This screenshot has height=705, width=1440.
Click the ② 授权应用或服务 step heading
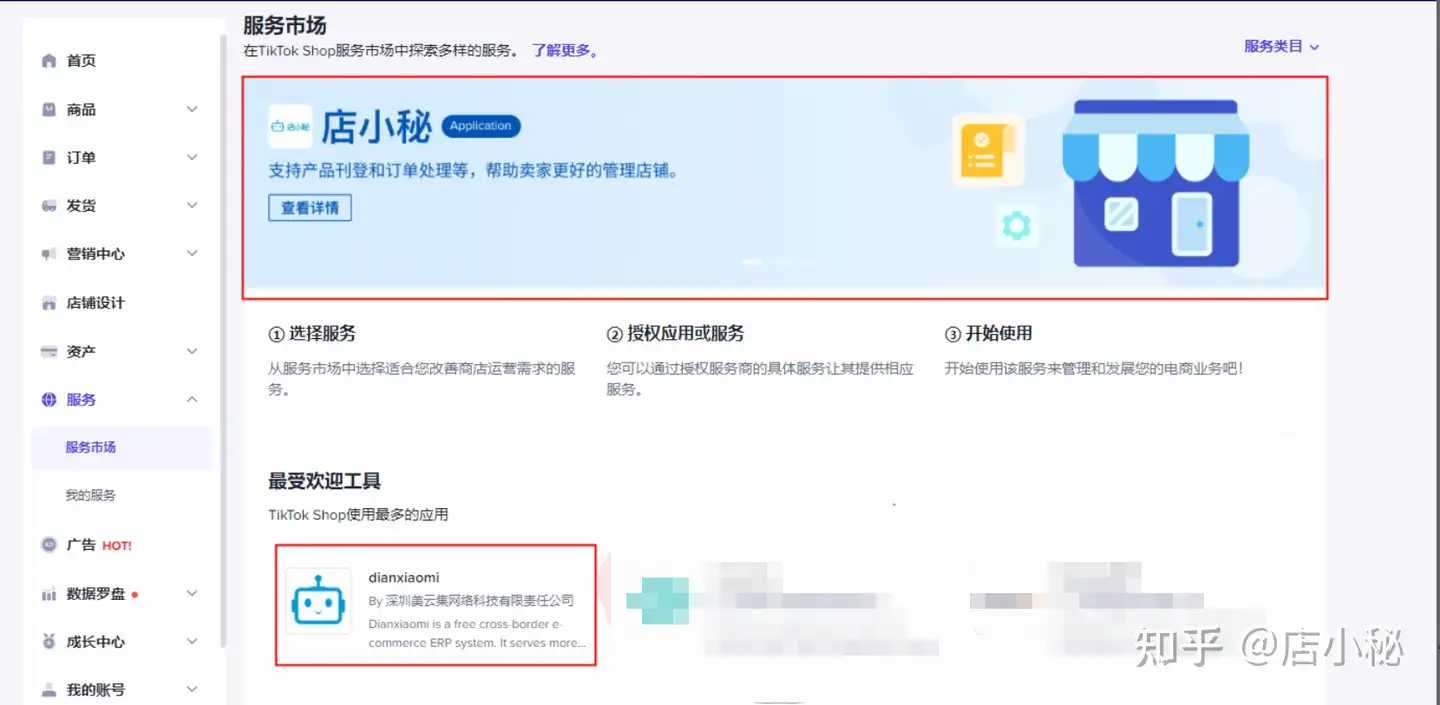tap(676, 334)
